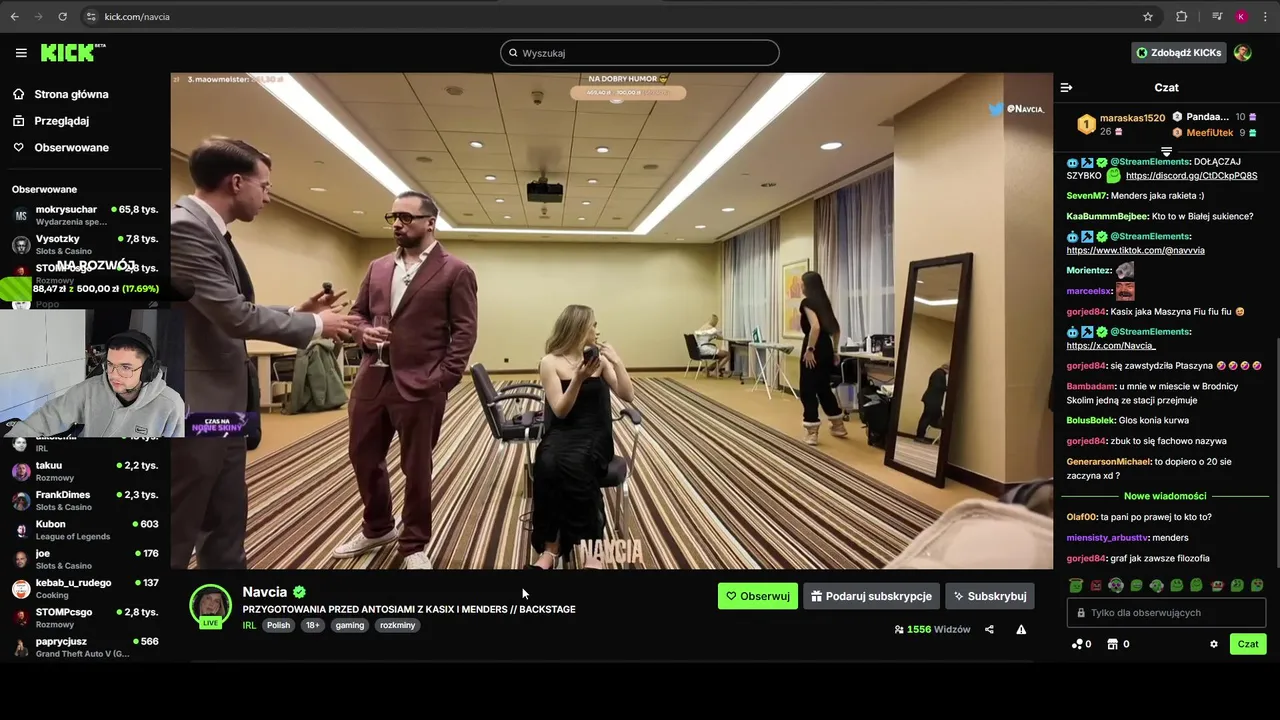Viewport: 1280px width, 720px height.
Task: Click the share stream icon
Action: point(989,629)
